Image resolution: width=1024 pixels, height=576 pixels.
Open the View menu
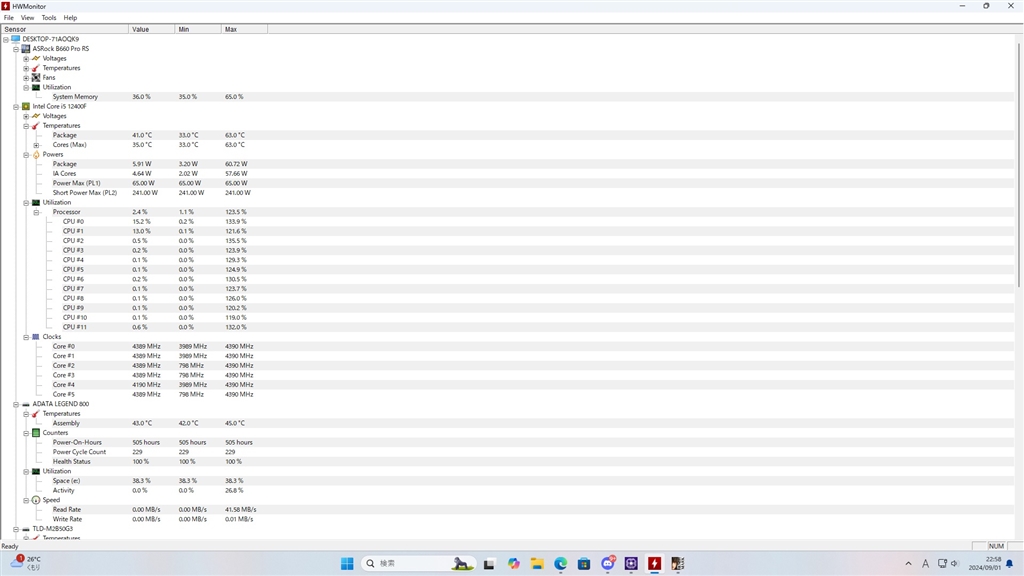[27, 18]
